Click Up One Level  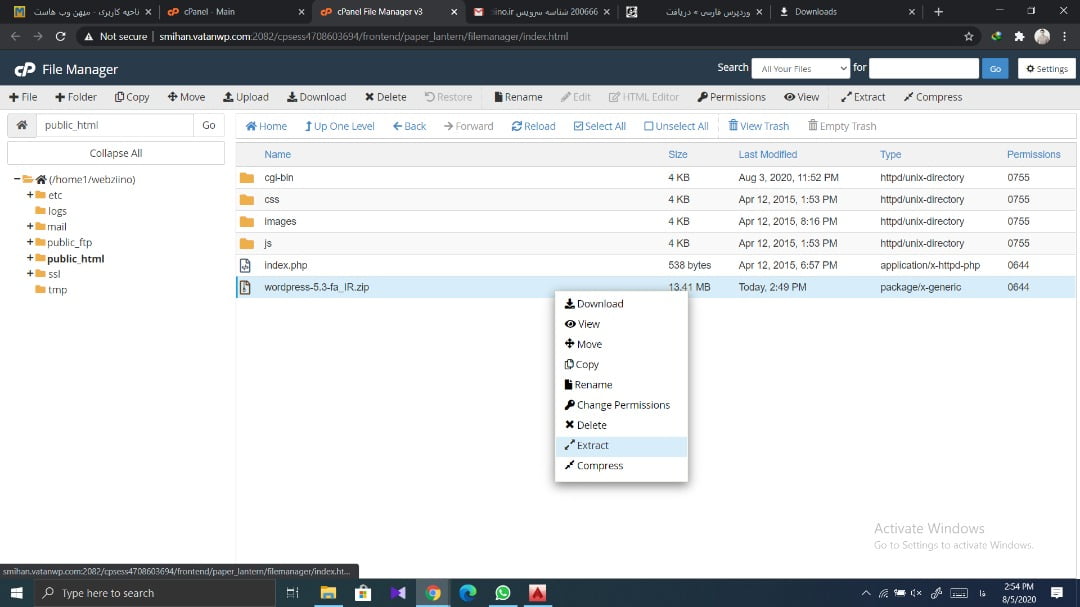pos(340,126)
